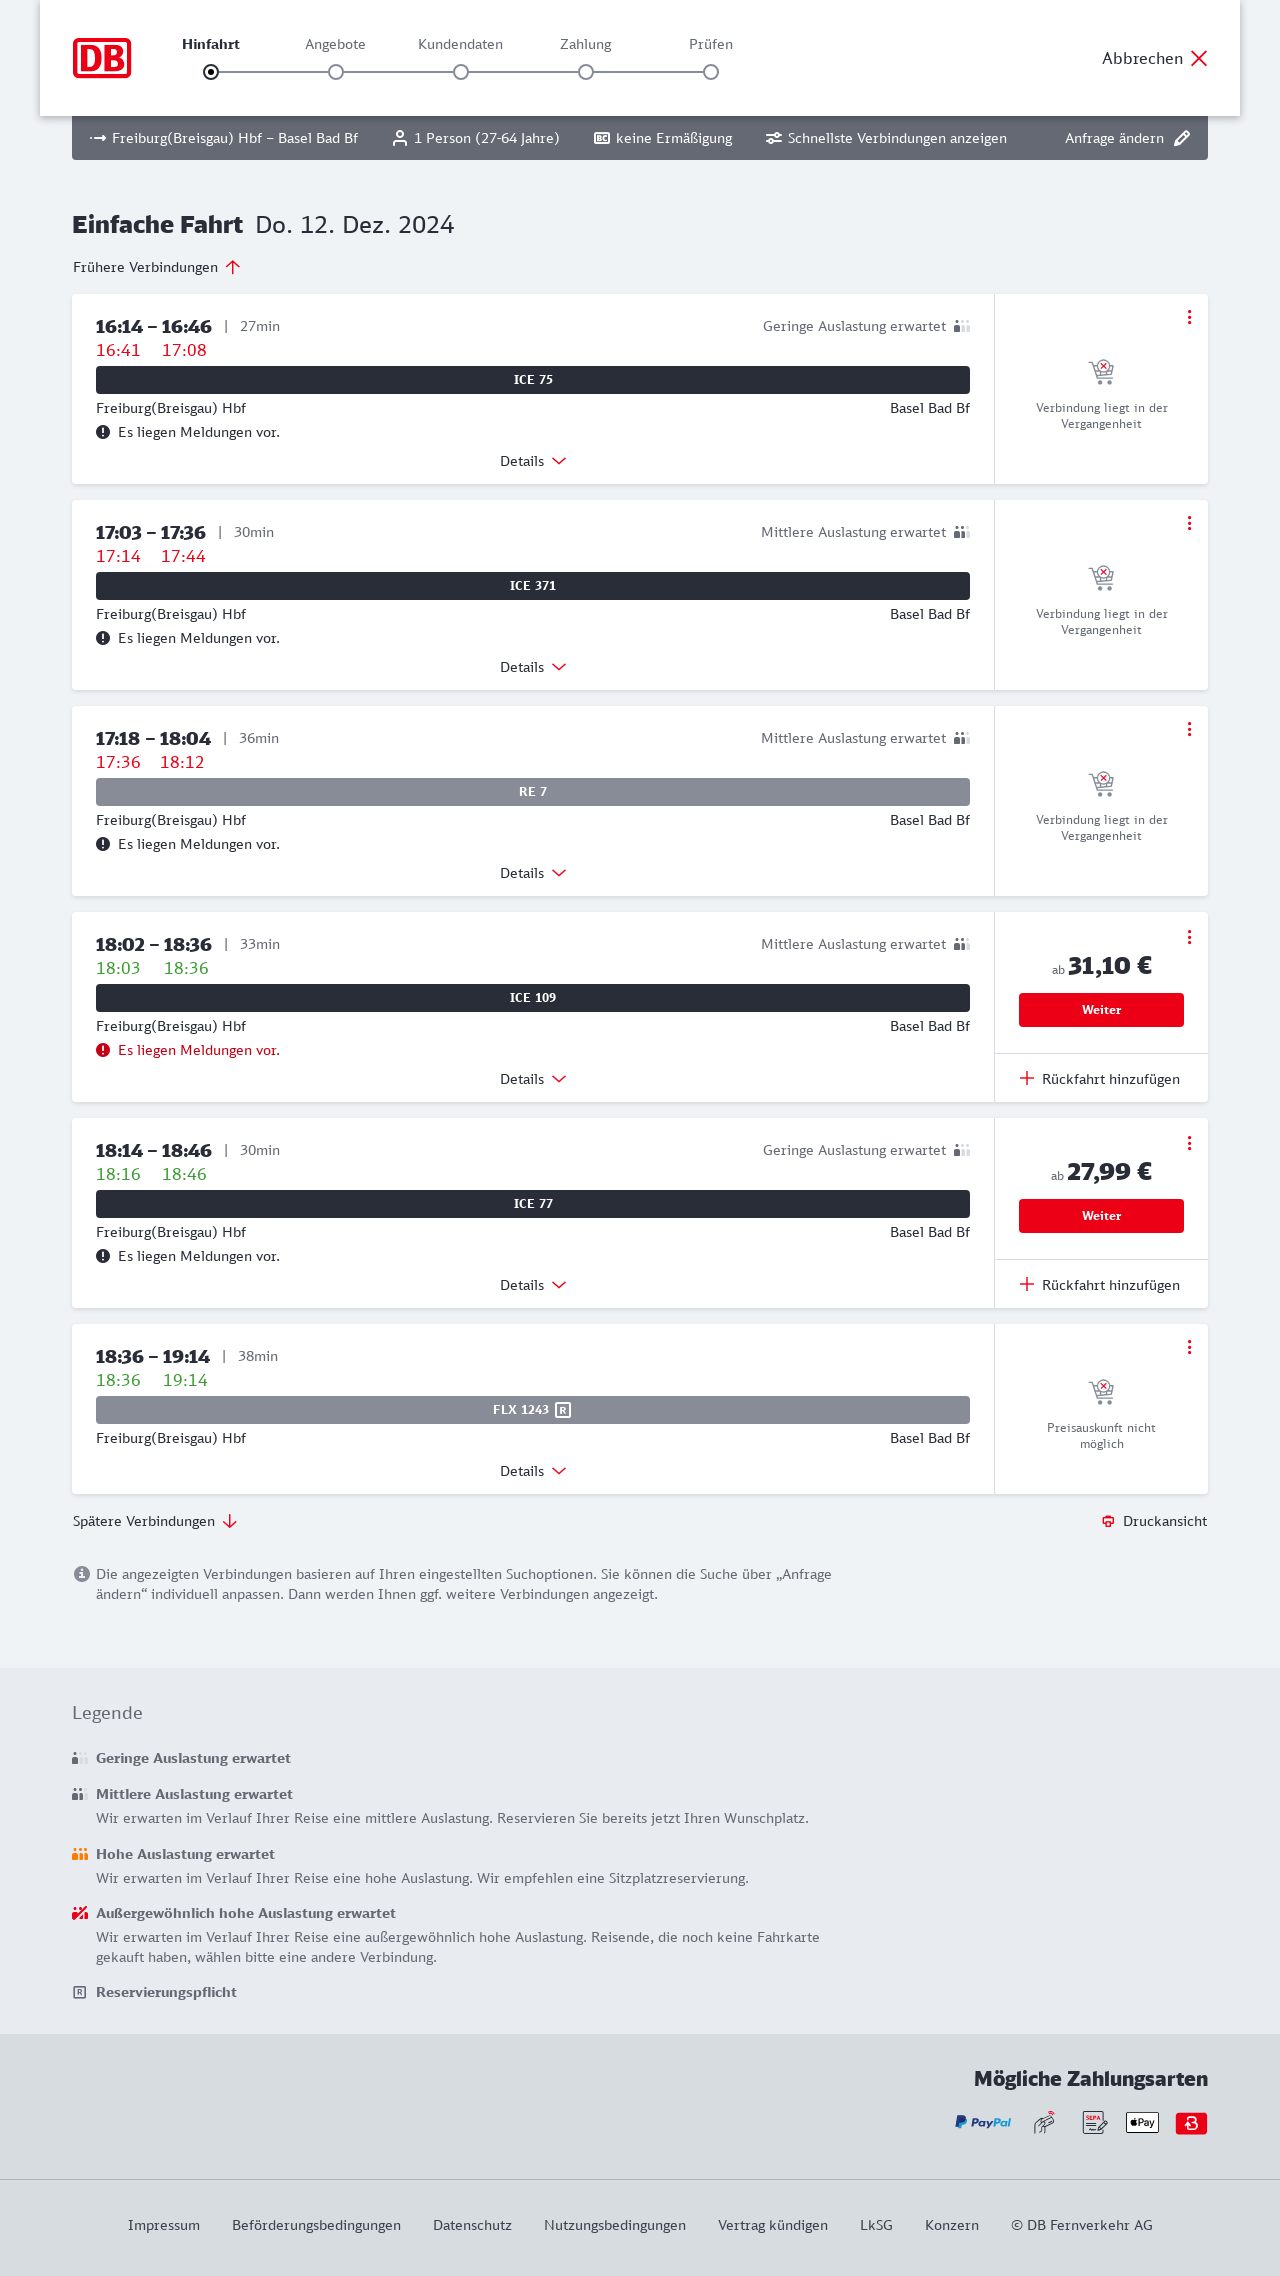Click the printer icon for Druckansicht
Viewport: 1280px width, 2276px height.
click(x=1108, y=1521)
